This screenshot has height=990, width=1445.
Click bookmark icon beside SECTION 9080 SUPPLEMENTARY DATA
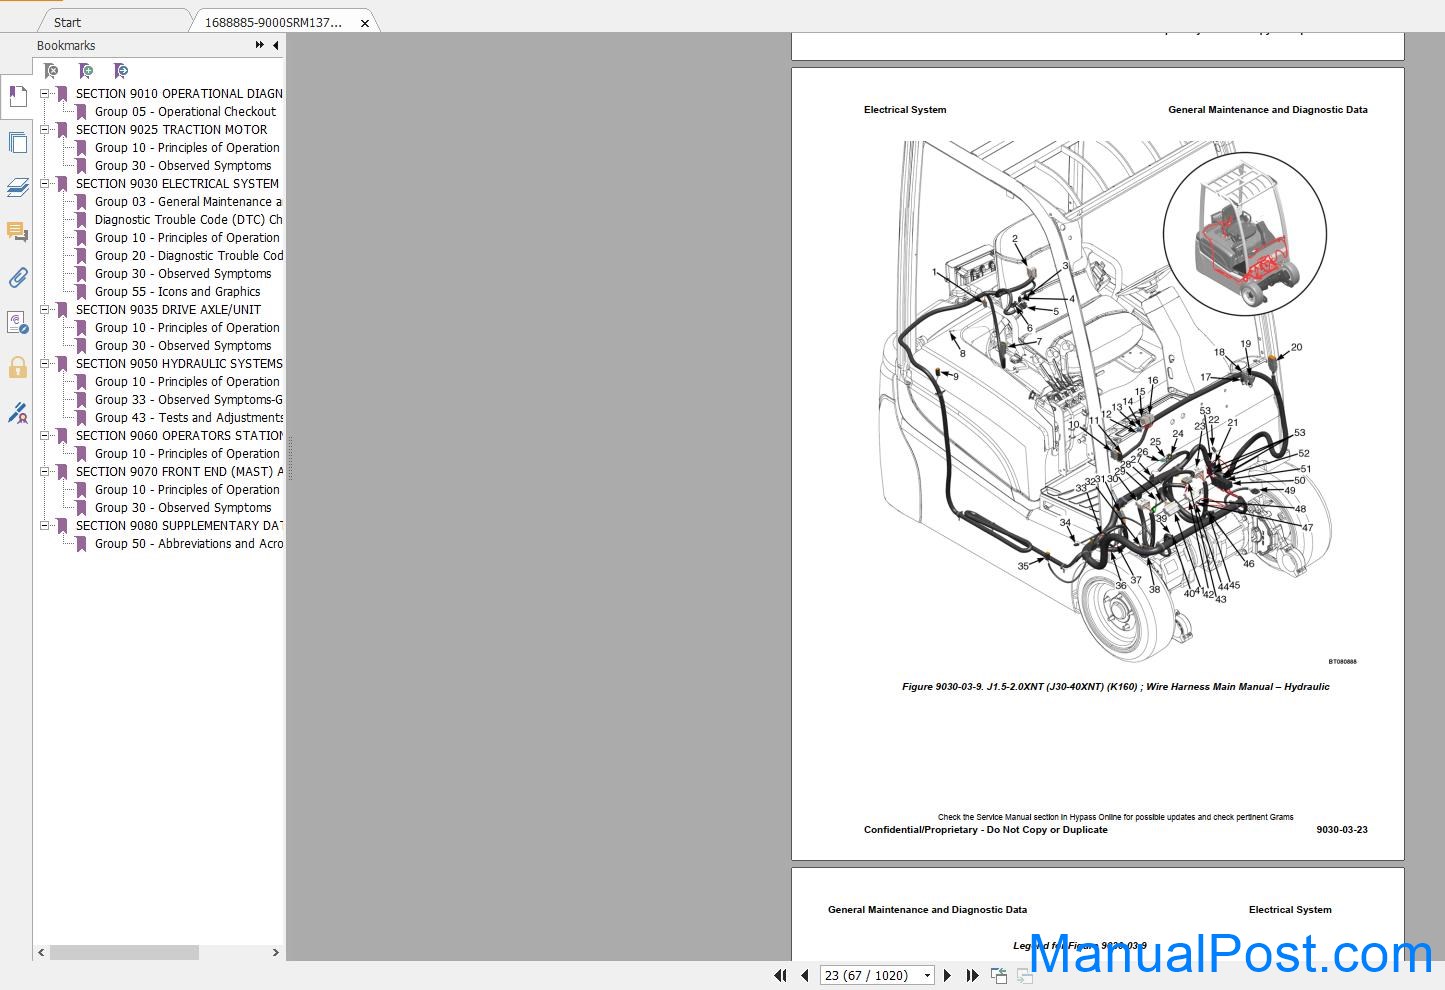pos(62,525)
